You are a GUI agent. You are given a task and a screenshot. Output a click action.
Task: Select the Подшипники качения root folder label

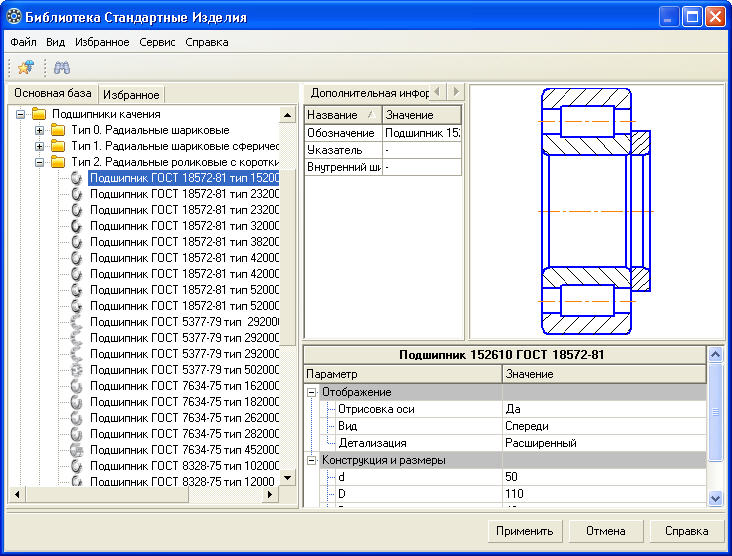point(106,114)
